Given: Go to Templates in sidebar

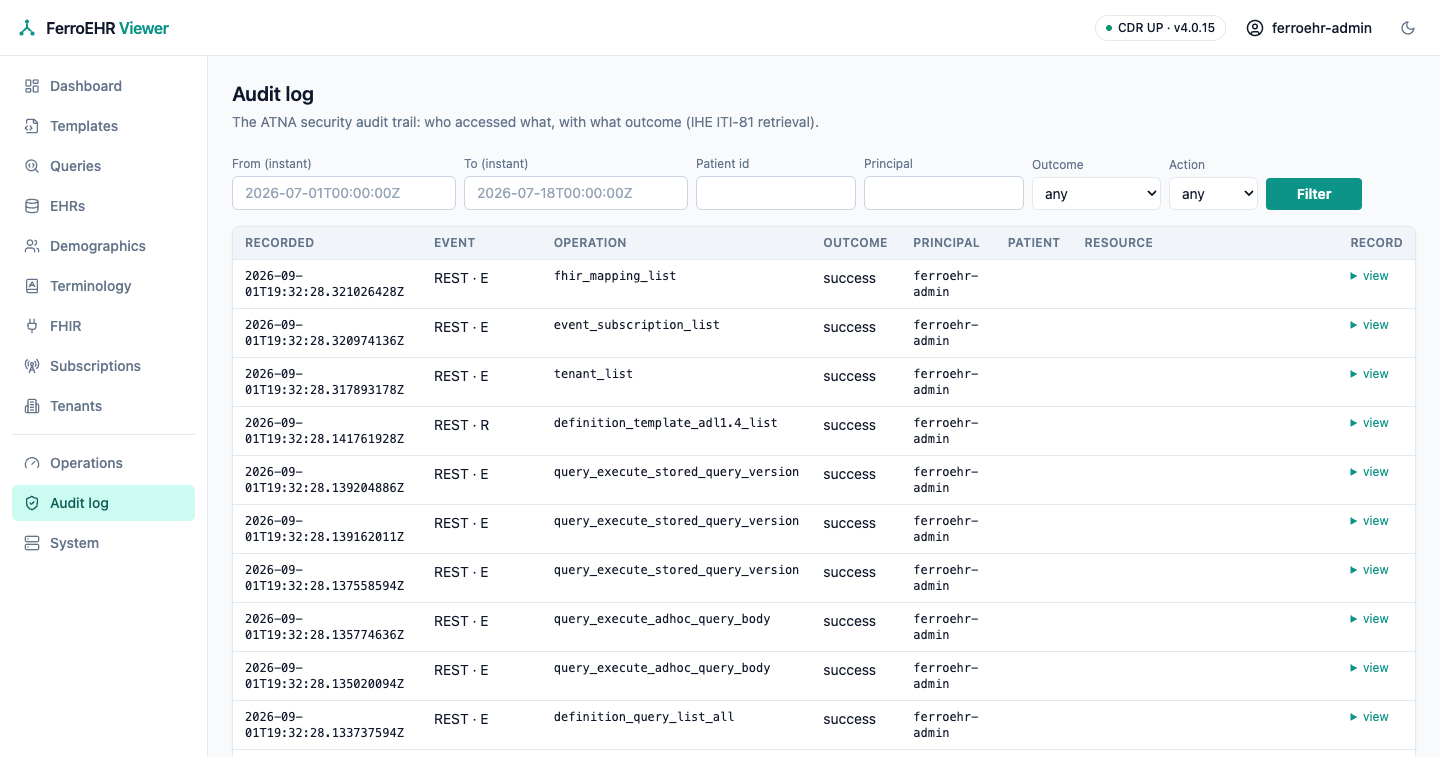Looking at the screenshot, I should [x=103, y=126].
